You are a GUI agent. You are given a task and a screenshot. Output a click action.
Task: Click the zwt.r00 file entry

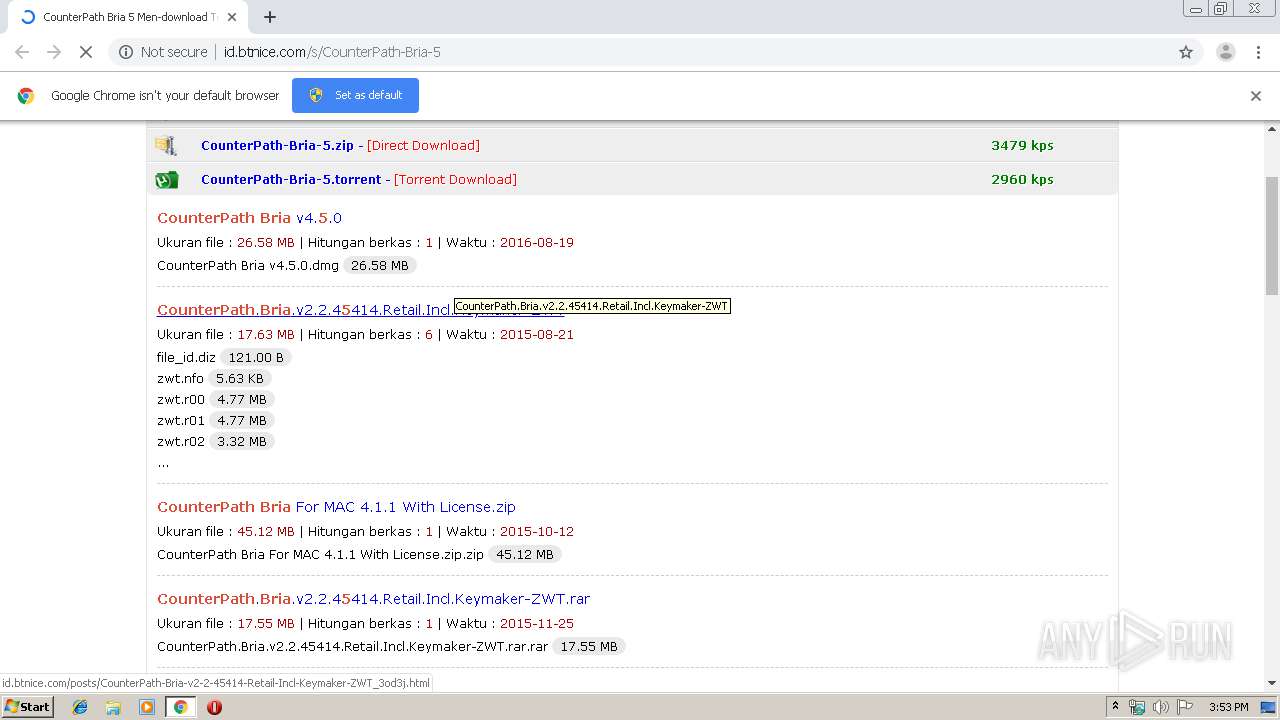click(x=181, y=400)
